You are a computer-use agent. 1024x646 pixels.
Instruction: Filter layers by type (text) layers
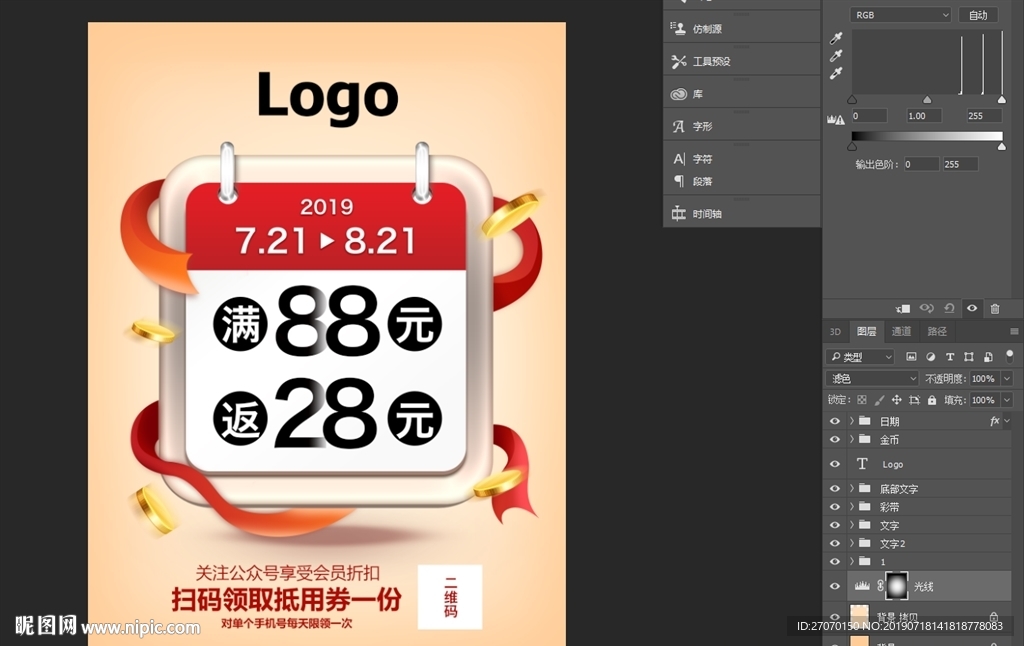950,357
